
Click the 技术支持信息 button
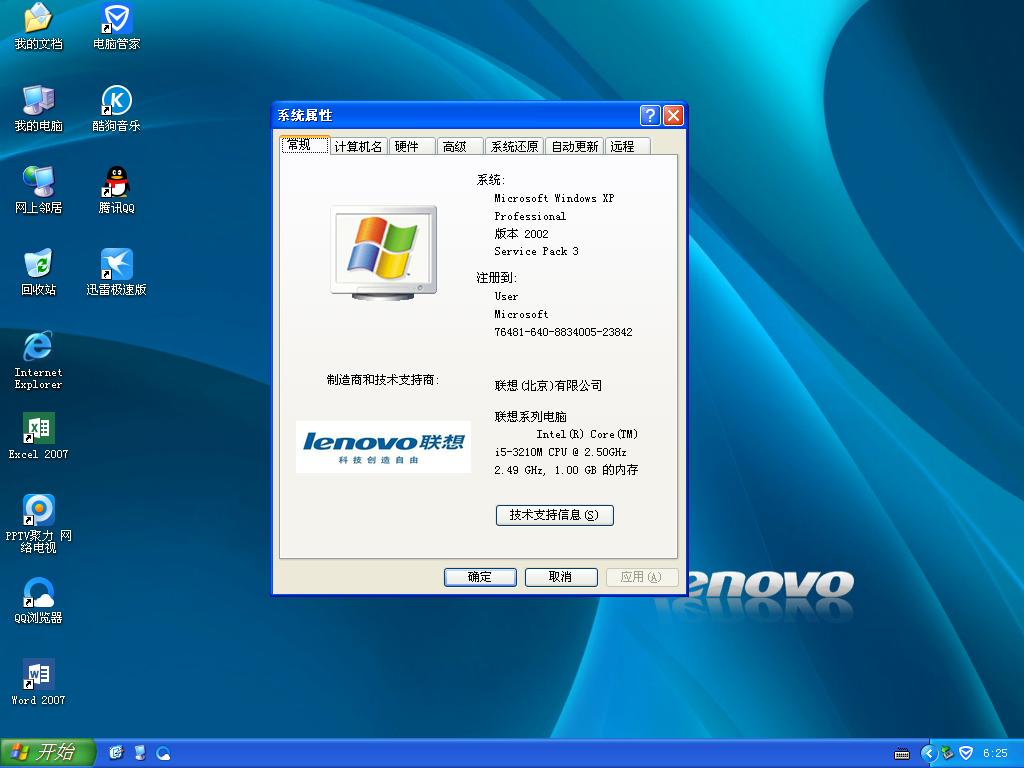point(554,515)
